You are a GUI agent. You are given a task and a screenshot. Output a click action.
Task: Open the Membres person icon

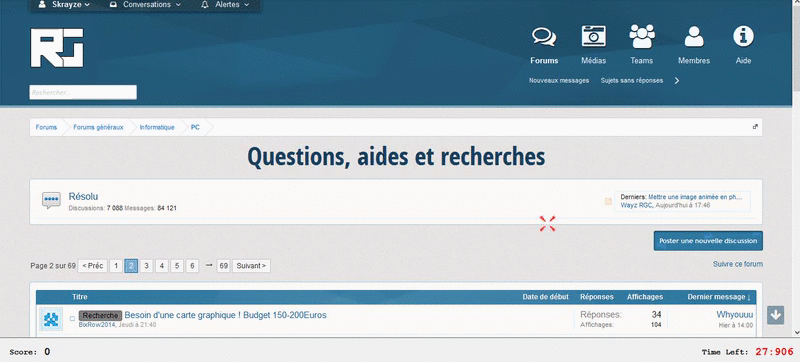pyautogui.click(x=694, y=36)
